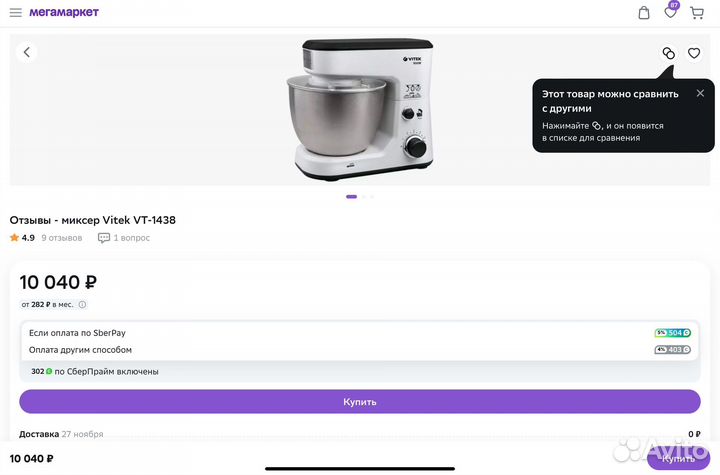Select the third image carousel dot
Image resolution: width=720 pixels, height=475 pixels.
[372, 197]
